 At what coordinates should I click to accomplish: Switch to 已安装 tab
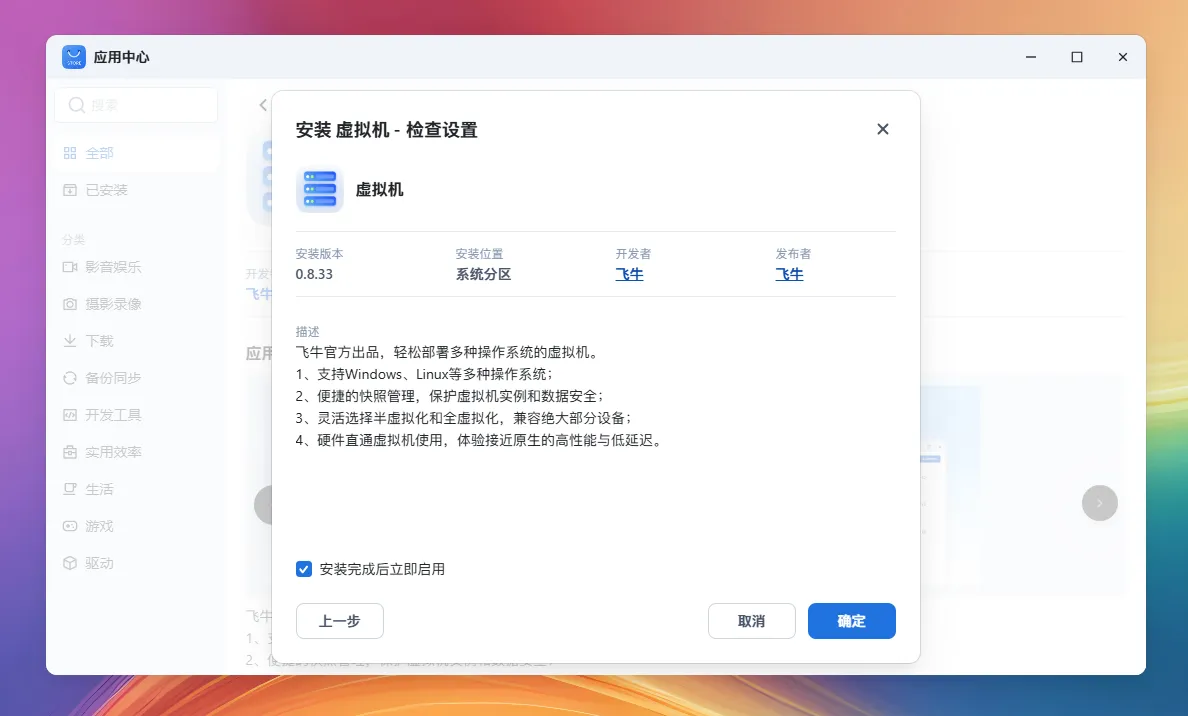(x=106, y=190)
